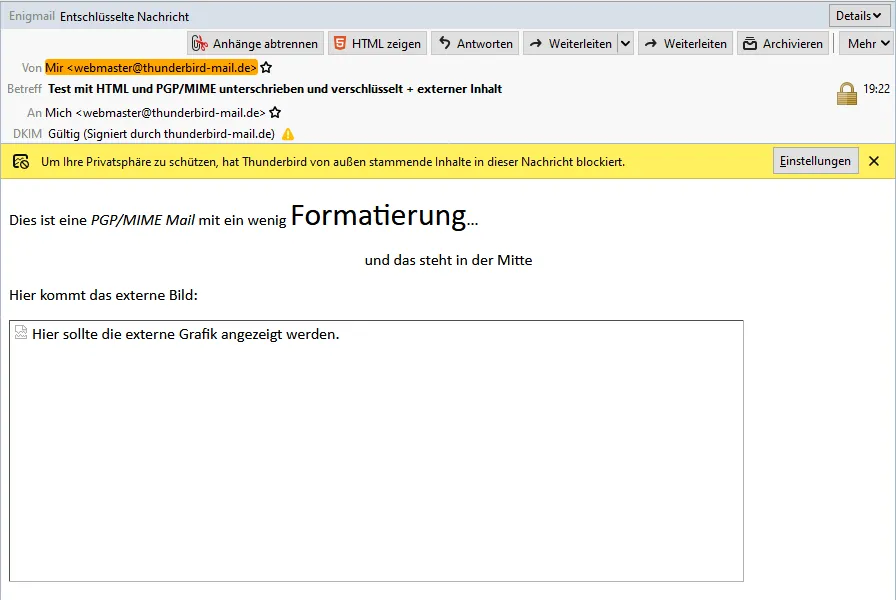Click the HTML5 icon on HTML zeigen
This screenshot has height=600, width=896.
coord(340,43)
